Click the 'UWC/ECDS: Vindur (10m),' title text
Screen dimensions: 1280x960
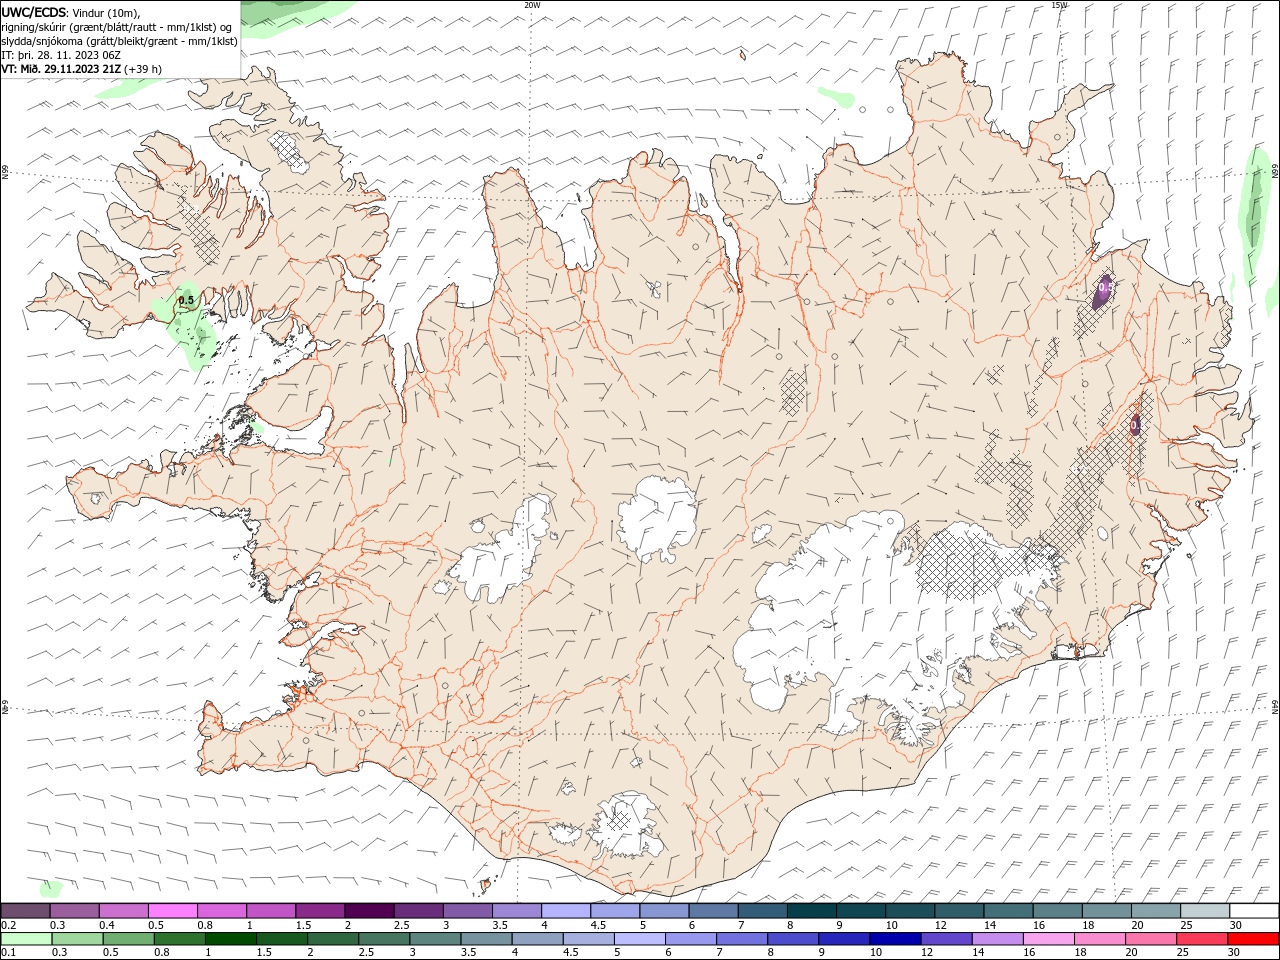coord(71,12)
